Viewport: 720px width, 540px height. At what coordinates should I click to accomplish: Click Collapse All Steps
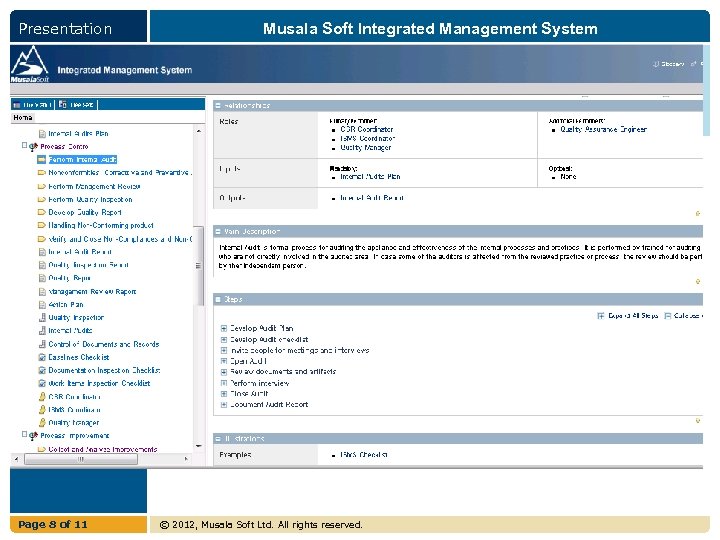click(x=684, y=315)
